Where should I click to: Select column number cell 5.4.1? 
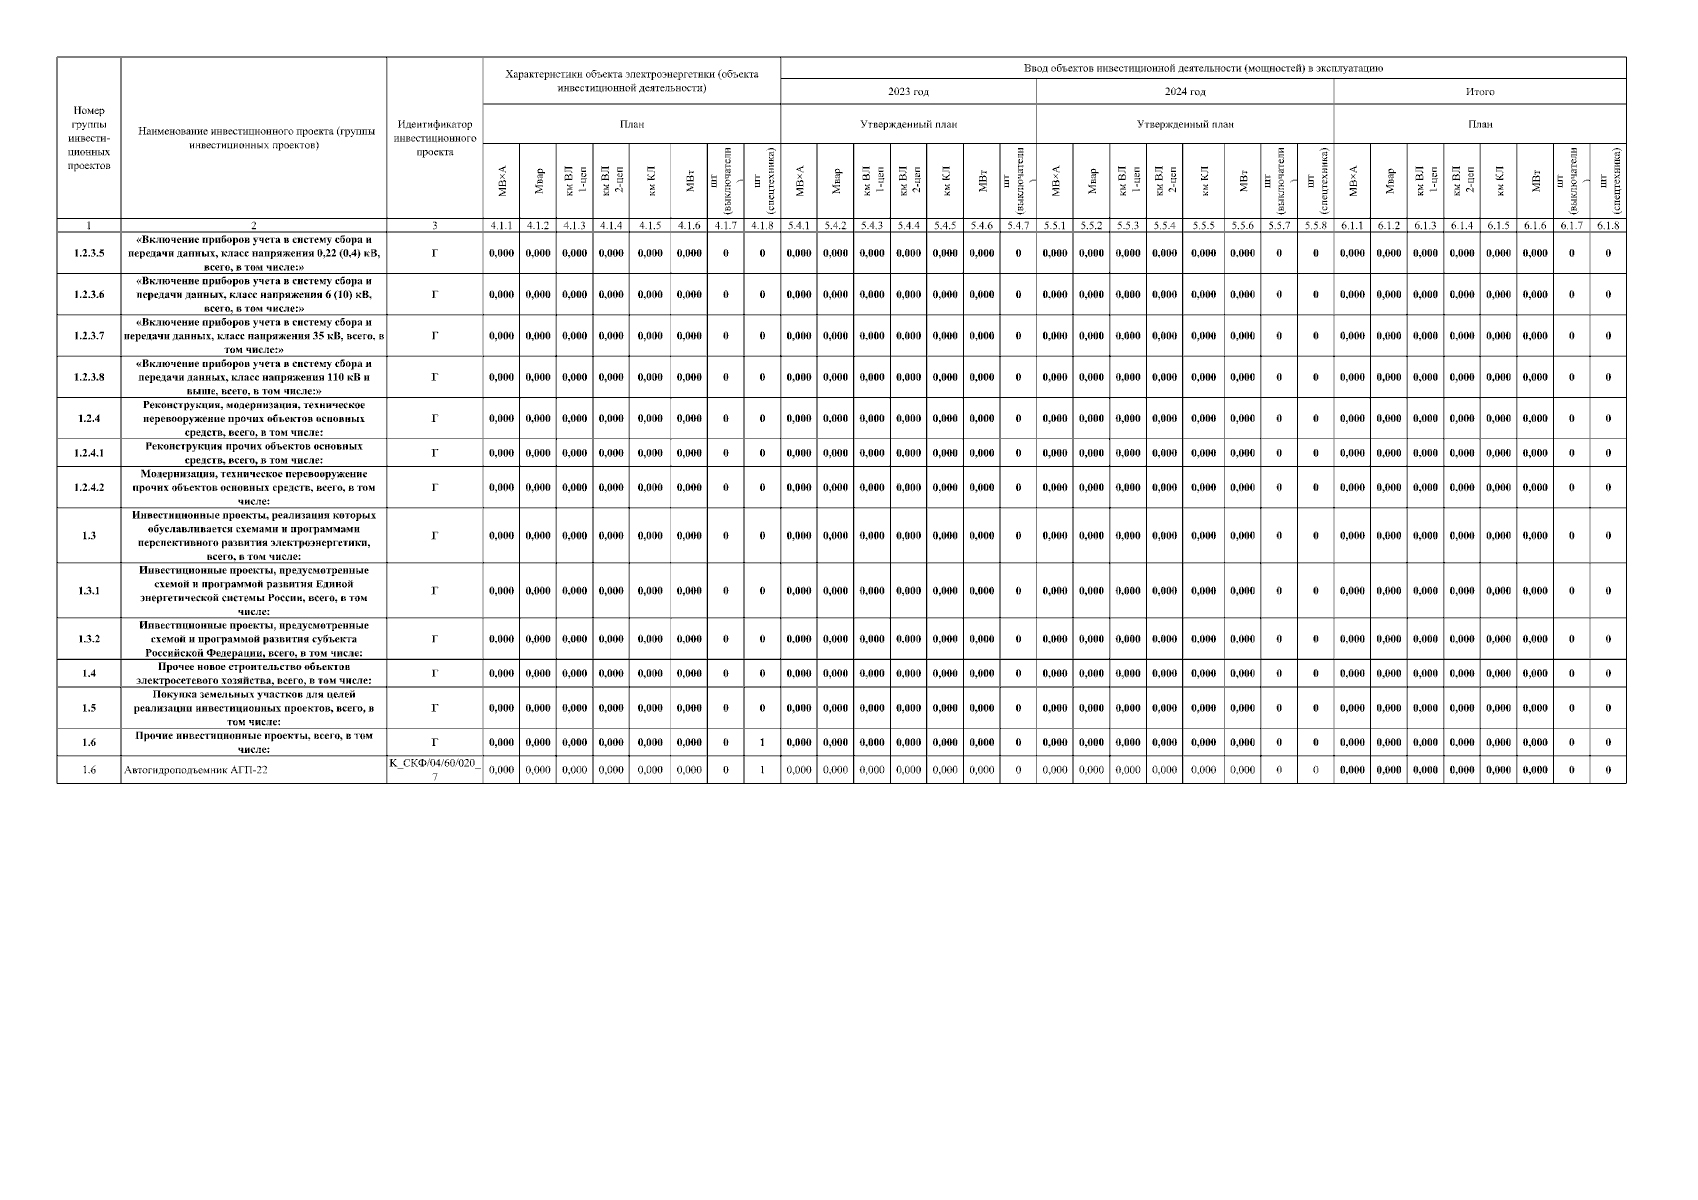click(x=798, y=226)
